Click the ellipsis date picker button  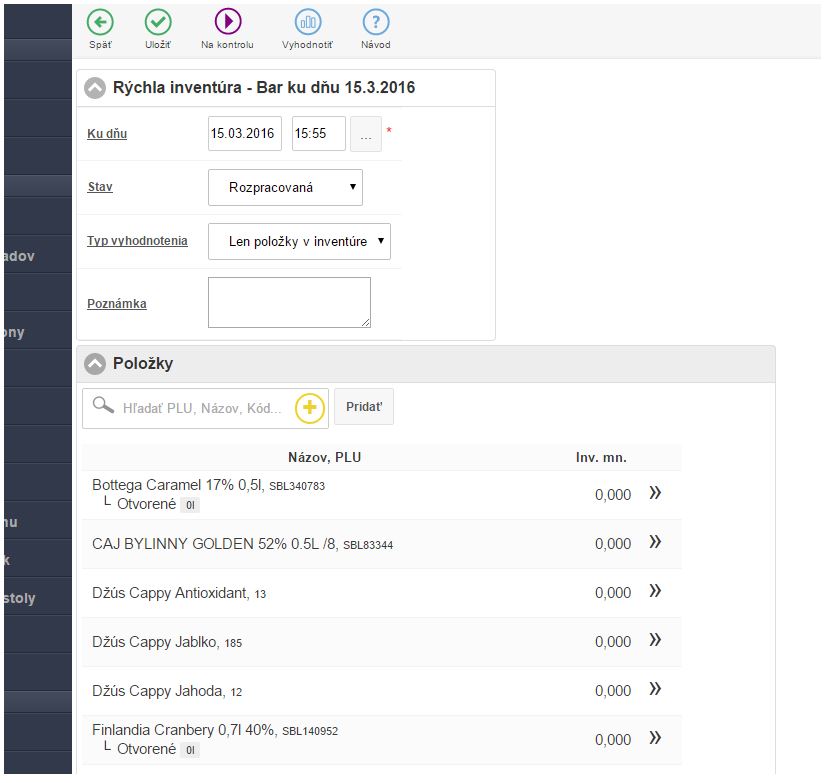[366, 134]
